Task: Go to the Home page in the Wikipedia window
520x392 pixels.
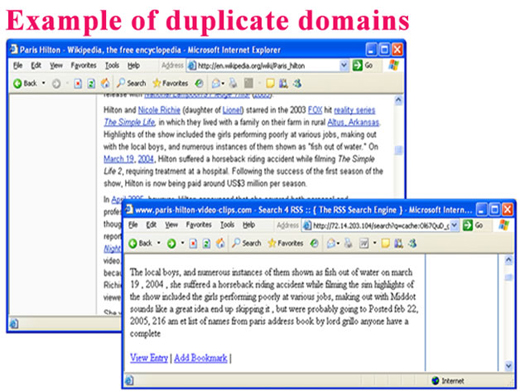Action: [105, 83]
